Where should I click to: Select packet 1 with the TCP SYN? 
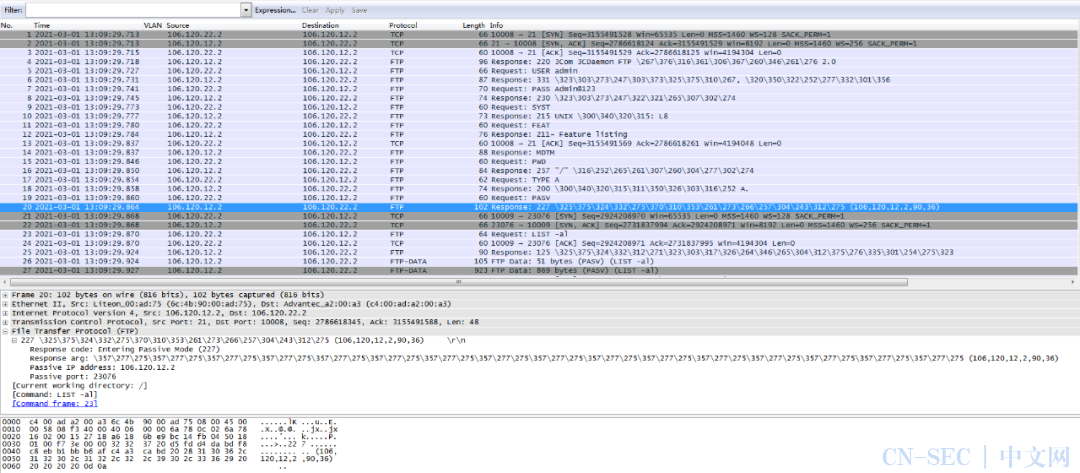pyautogui.click(x=540, y=34)
